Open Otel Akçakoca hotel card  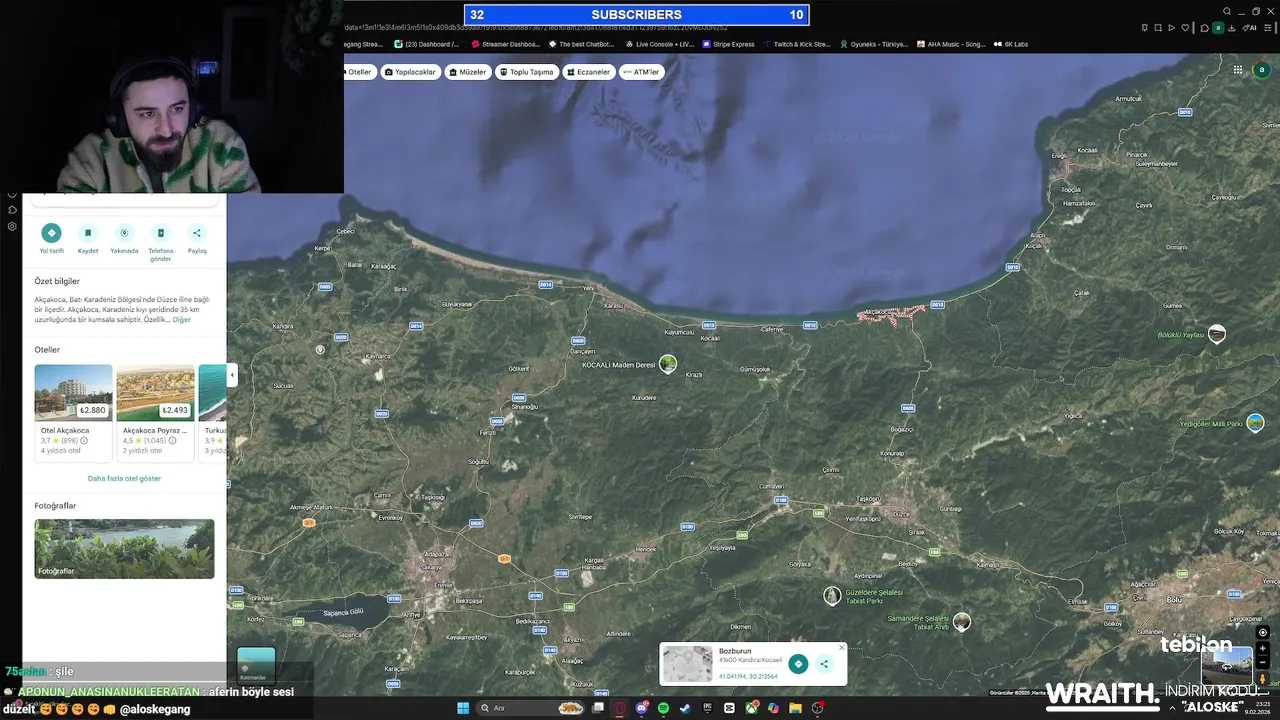click(73, 413)
